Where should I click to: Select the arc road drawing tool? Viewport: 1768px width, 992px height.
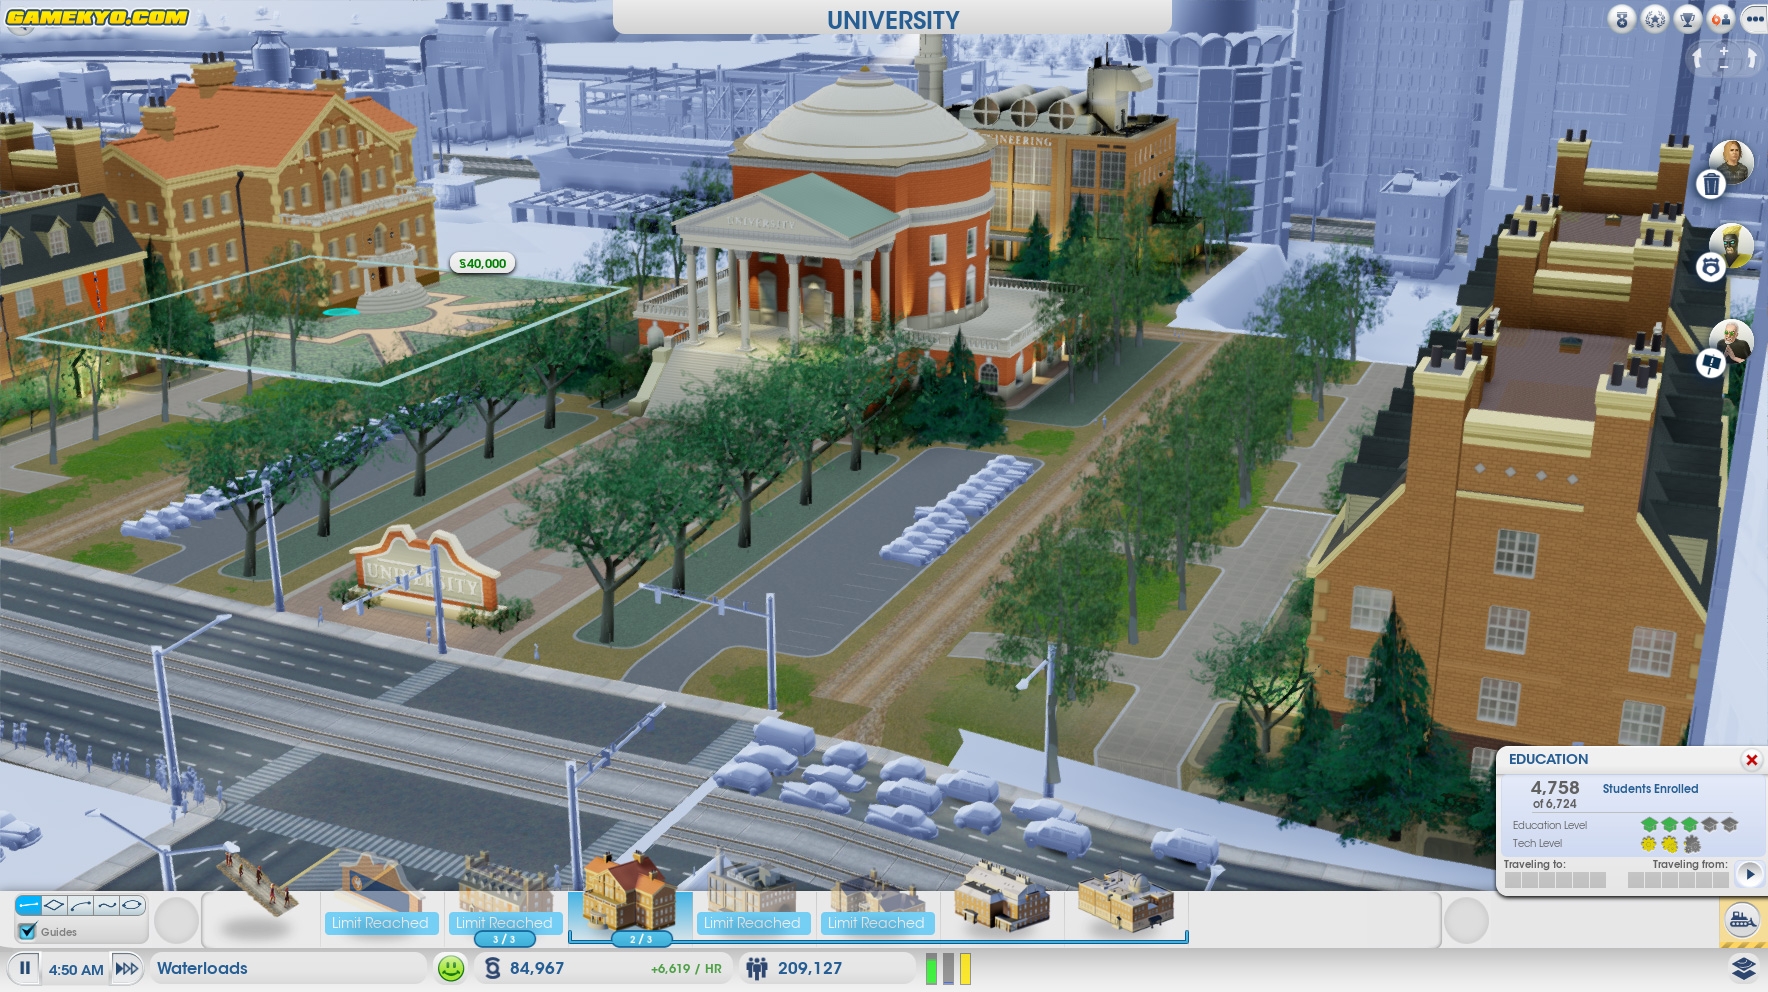80,905
